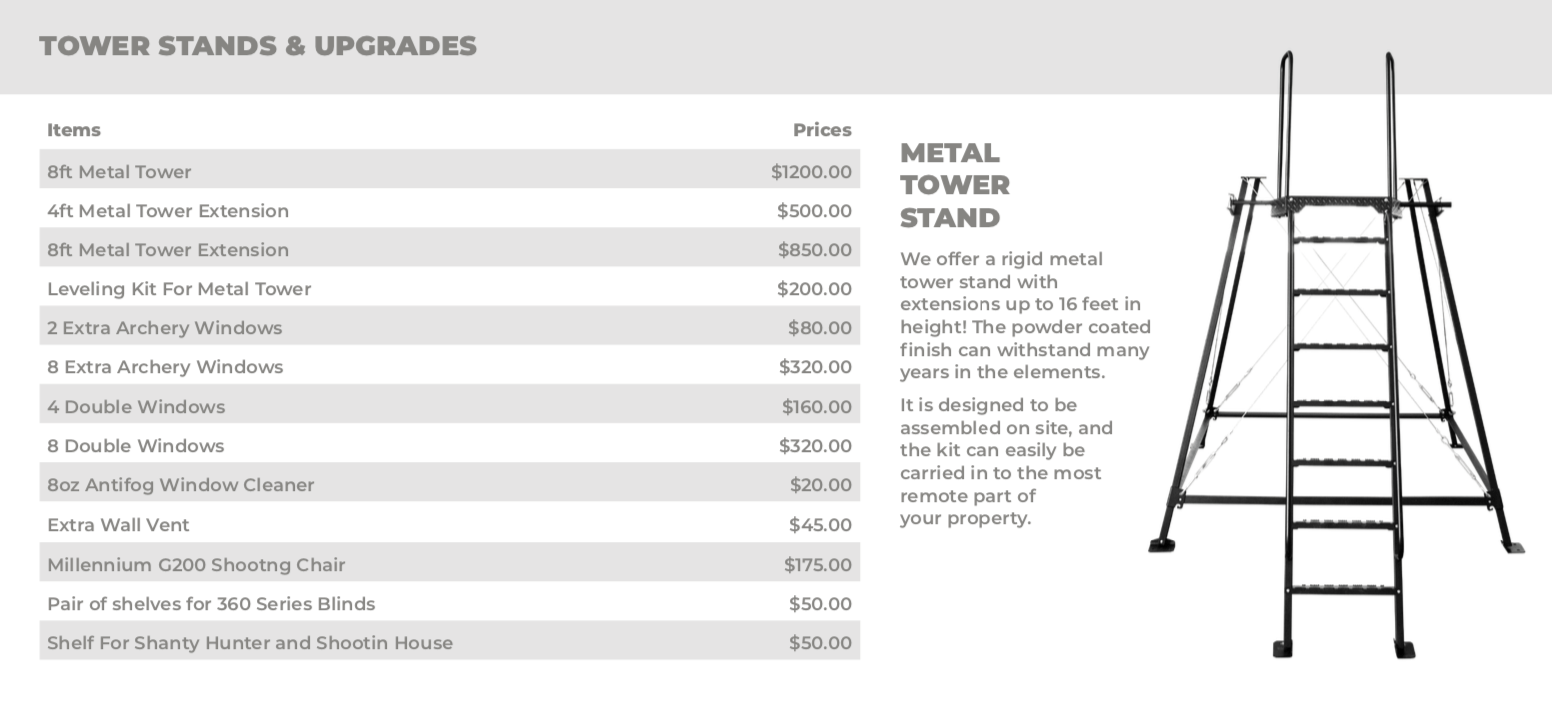The image size is (1552, 710).
Task: Click the Prices column header
Action: tap(822, 130)
